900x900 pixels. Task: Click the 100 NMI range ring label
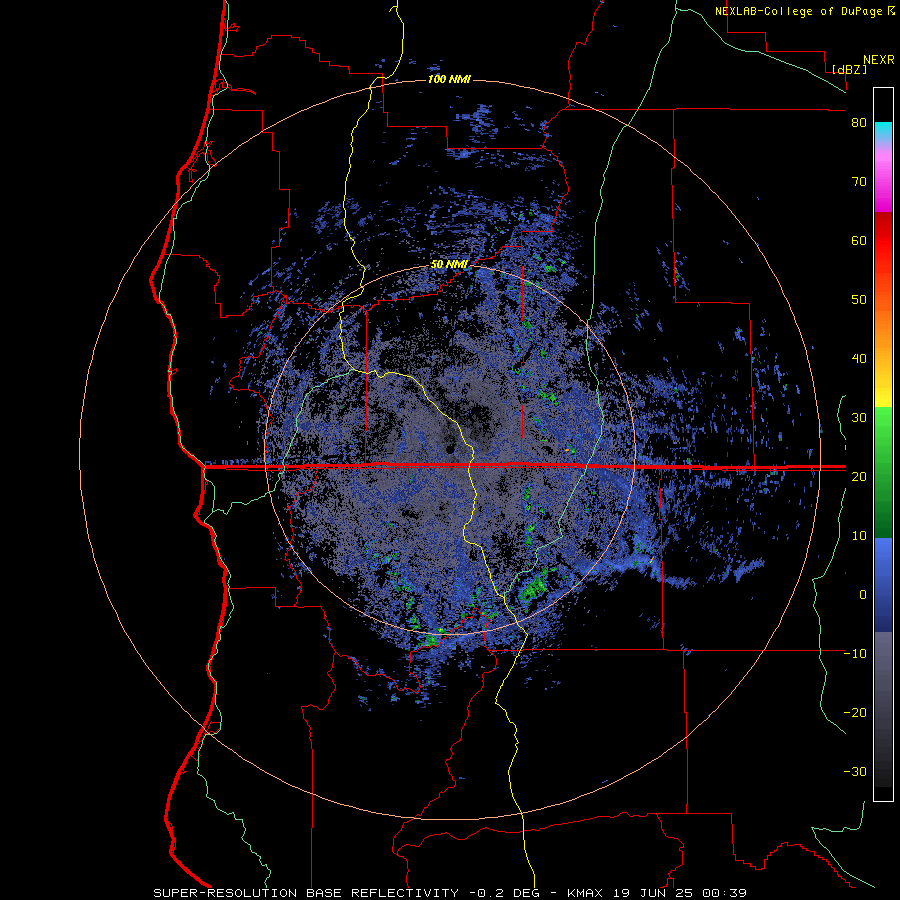pos(449,79)
